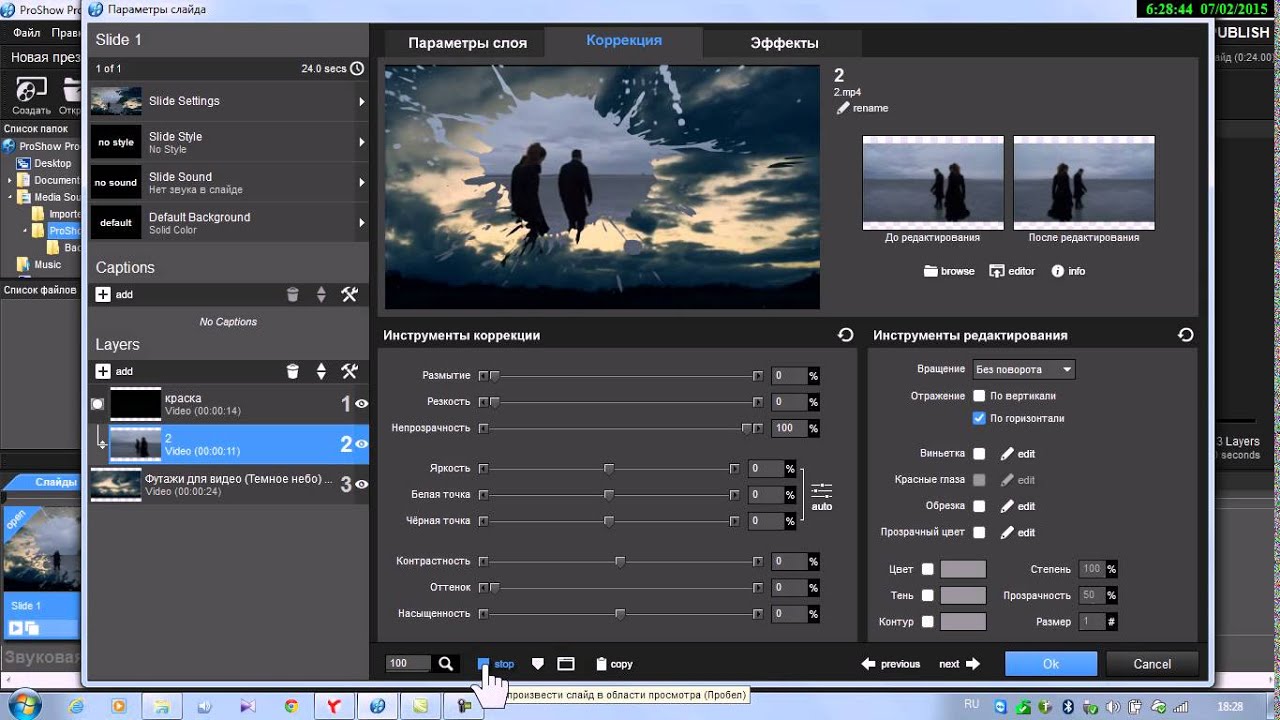Expand Default Background arrow
1280x720 pixels.
pos(362,222)
